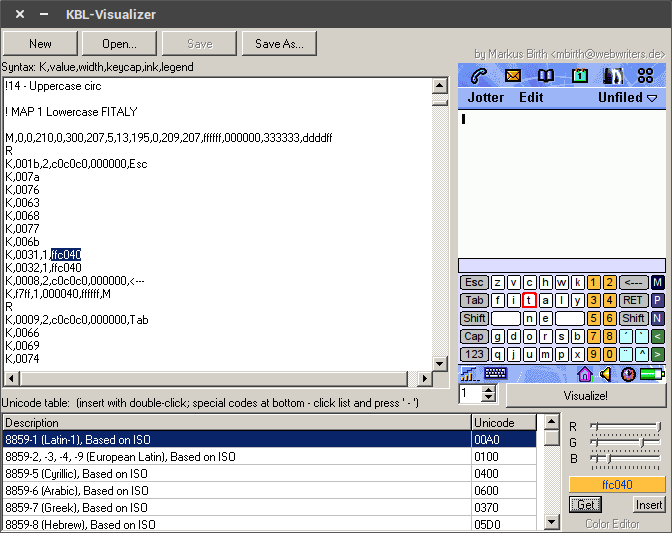
Task: Click the four-squares applications icon
Action: point(645,76)
